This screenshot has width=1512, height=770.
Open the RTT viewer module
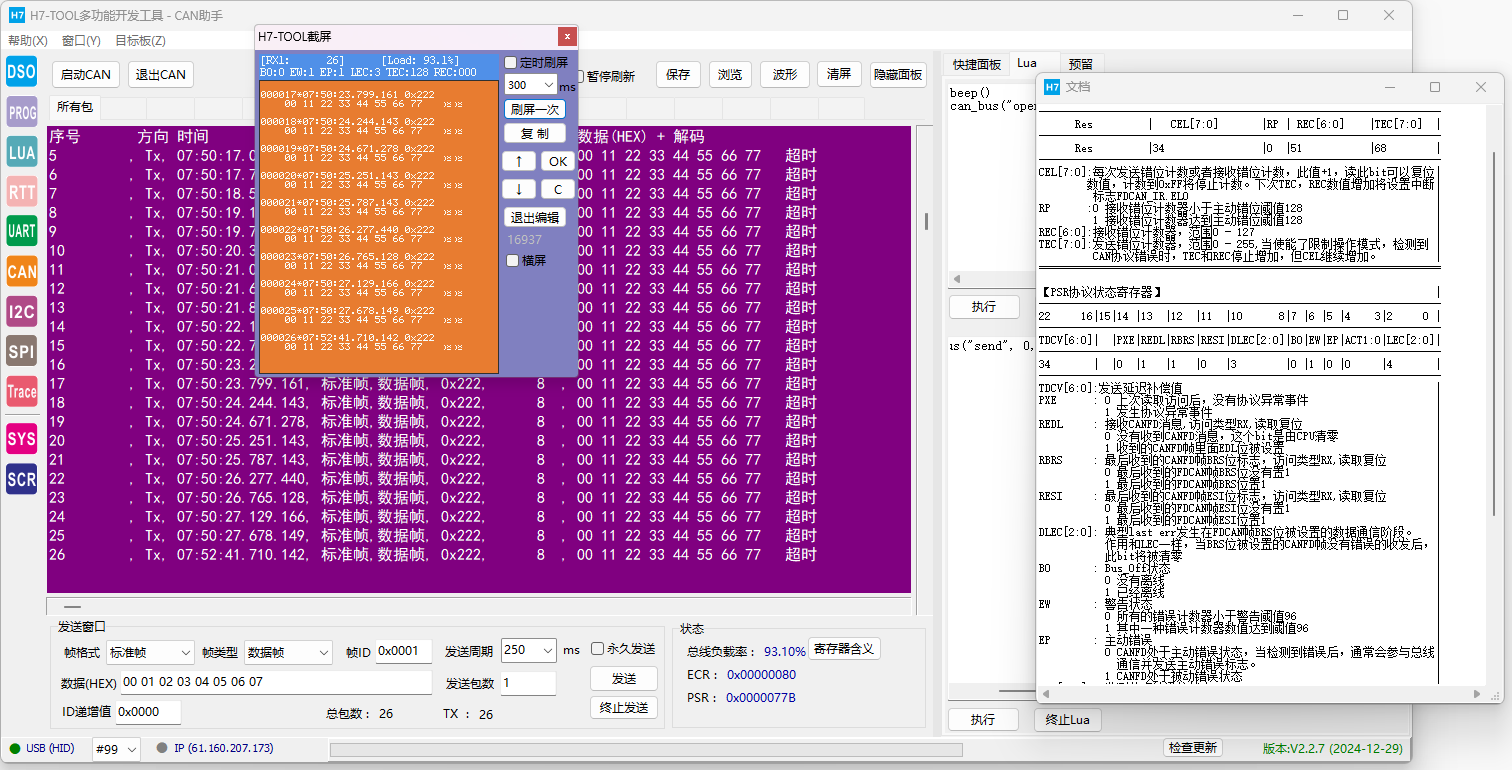[x=22, y=192]
